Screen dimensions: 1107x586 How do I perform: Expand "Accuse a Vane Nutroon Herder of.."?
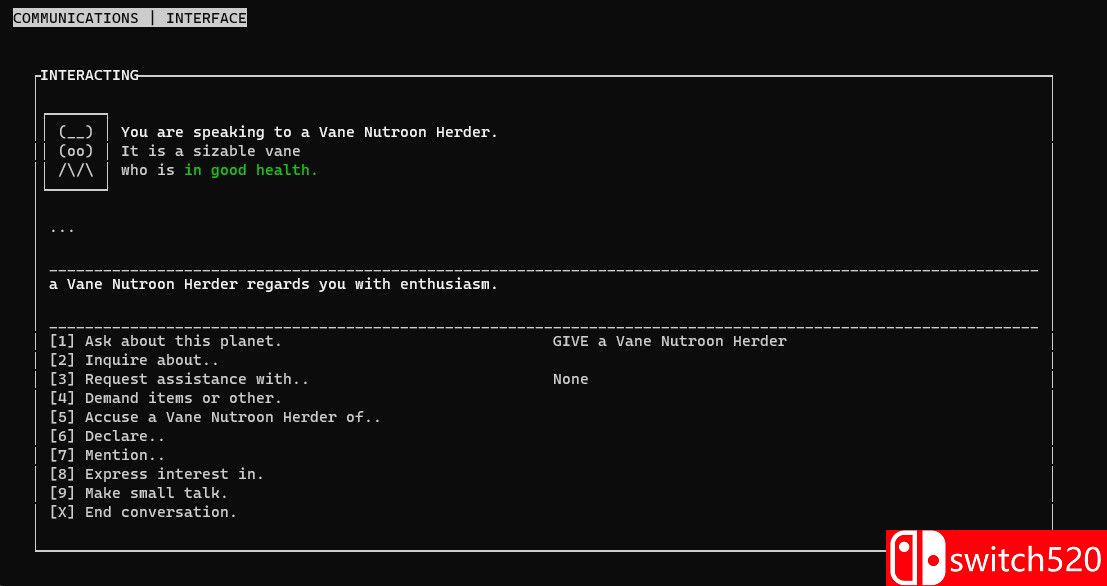[x=215, y=417]
